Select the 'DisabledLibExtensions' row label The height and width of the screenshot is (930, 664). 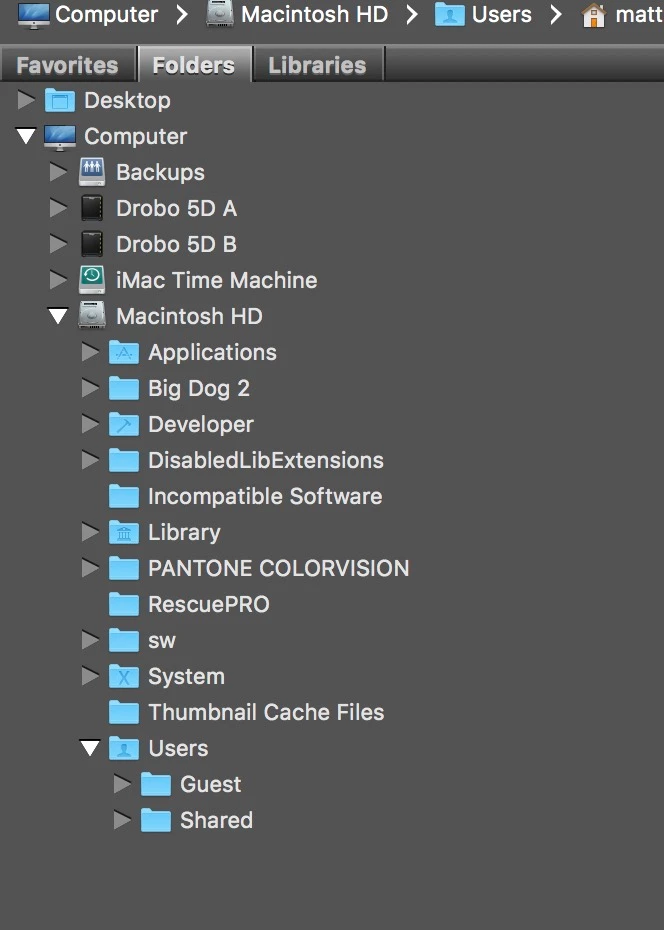(x=266, y=461)
